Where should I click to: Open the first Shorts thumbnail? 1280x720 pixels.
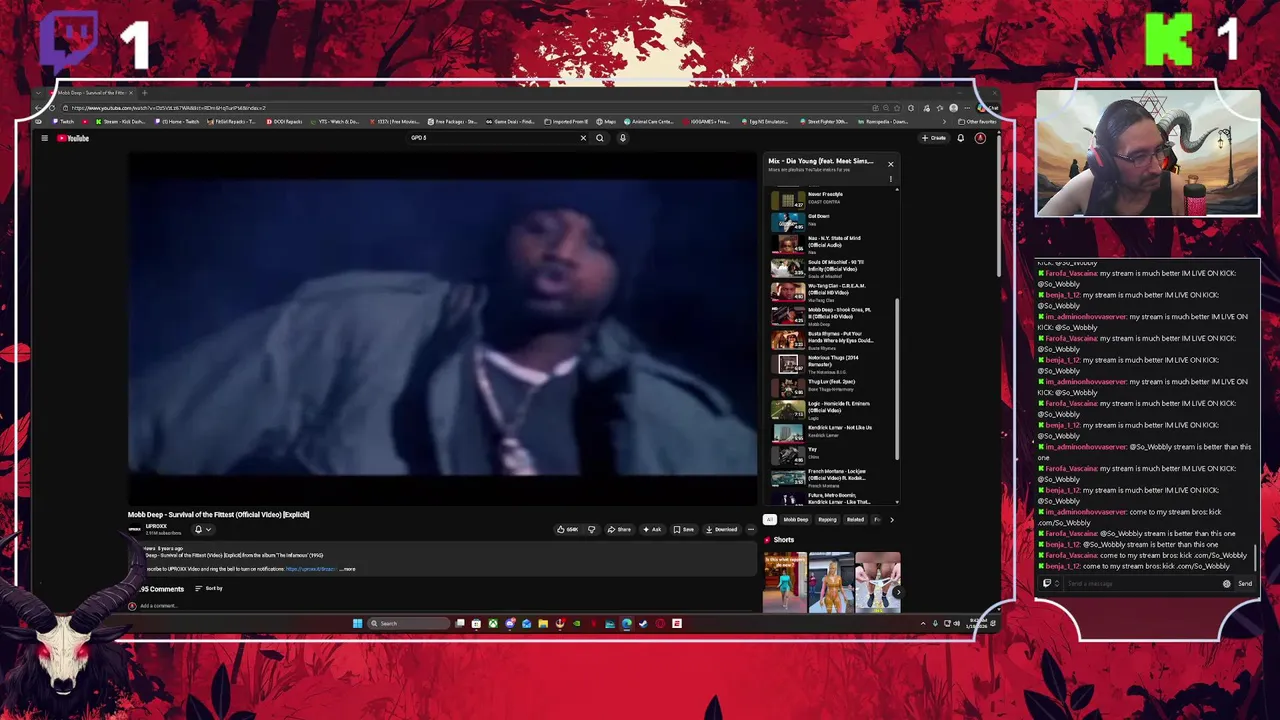pyautogui.click(x=784, y=581)
